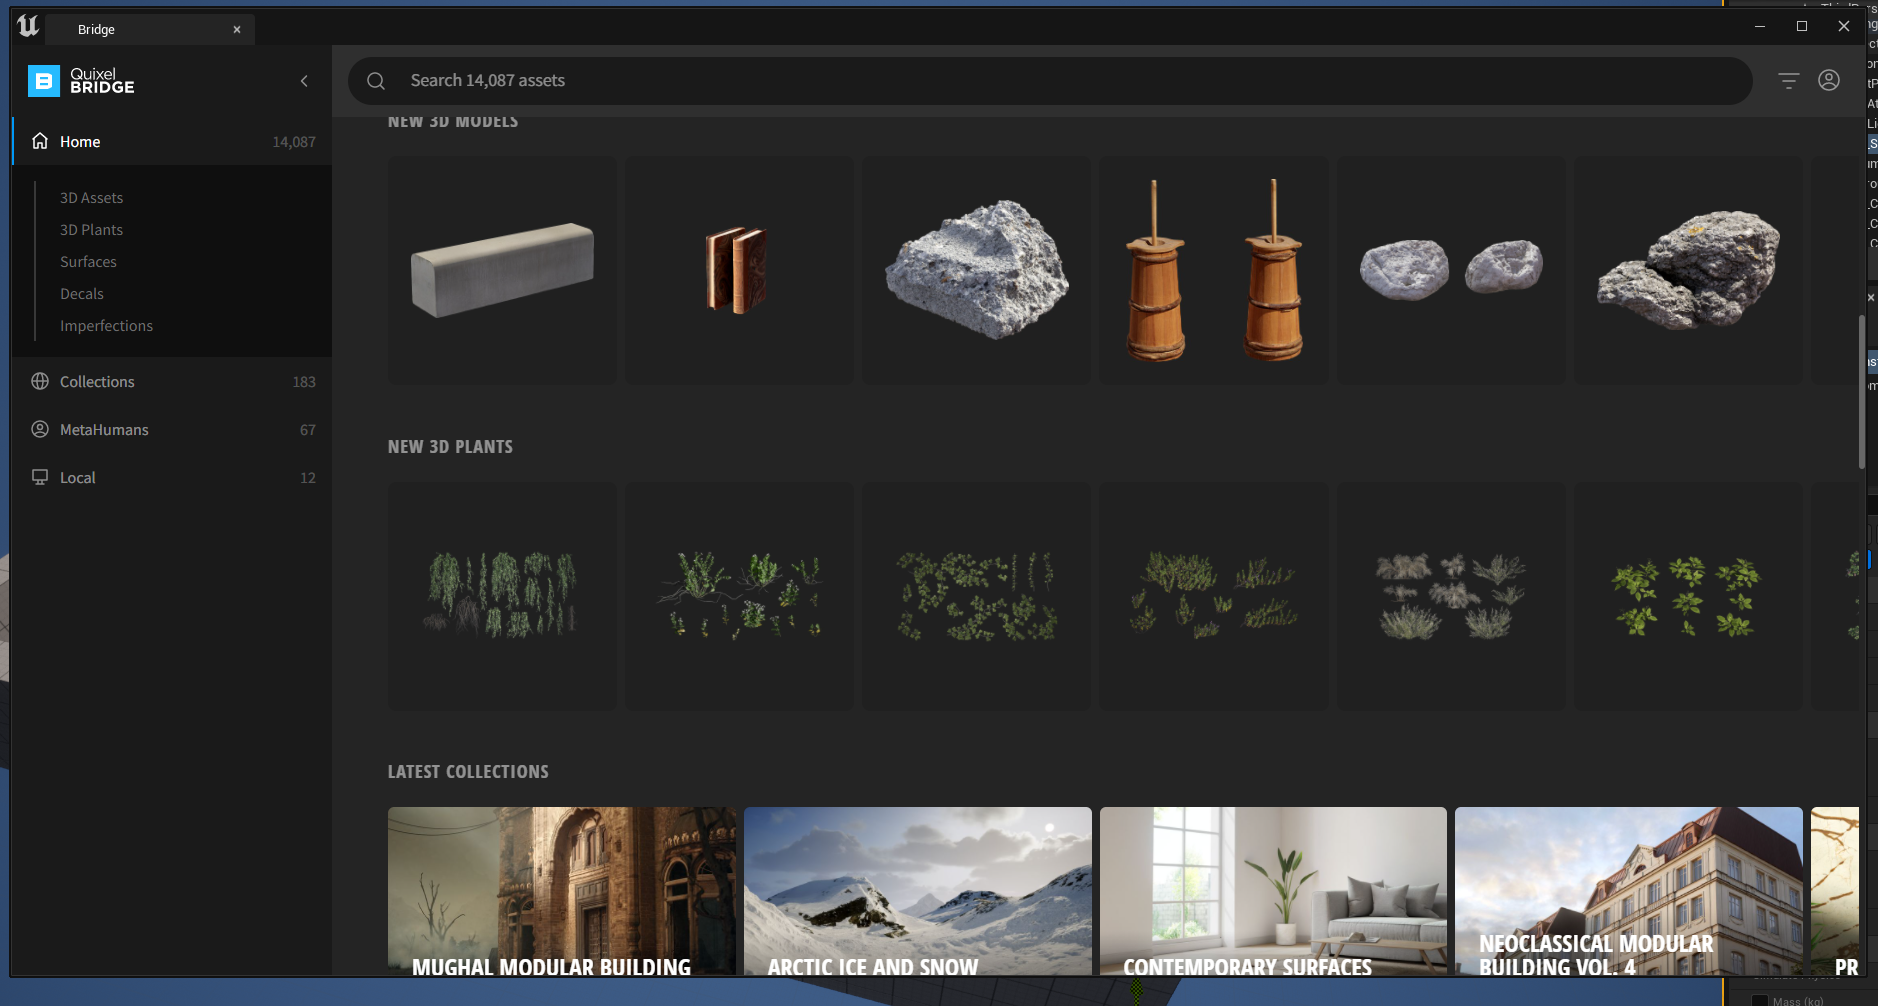Click the Local monitor icon

point(40,477)
